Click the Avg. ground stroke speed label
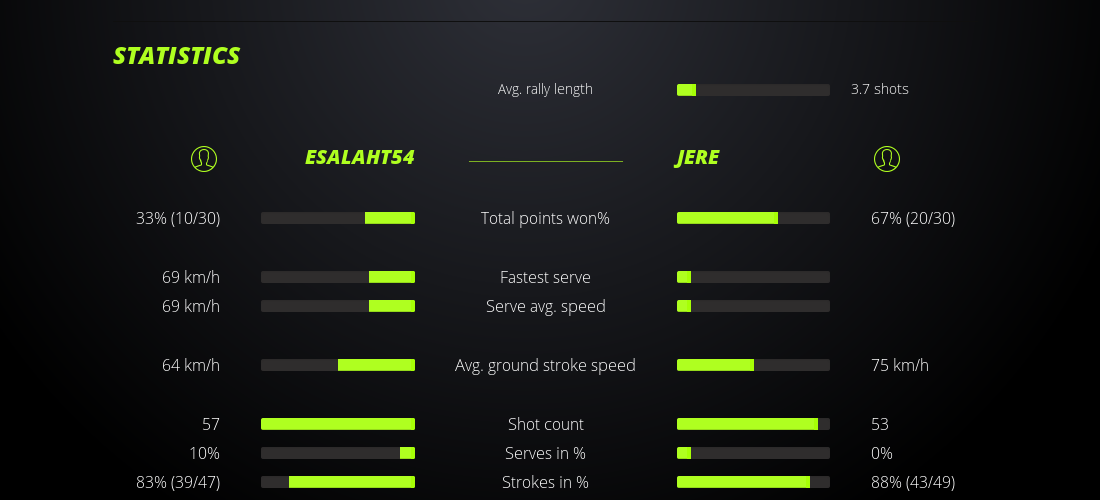1100x500 pixels. [545, 365]
